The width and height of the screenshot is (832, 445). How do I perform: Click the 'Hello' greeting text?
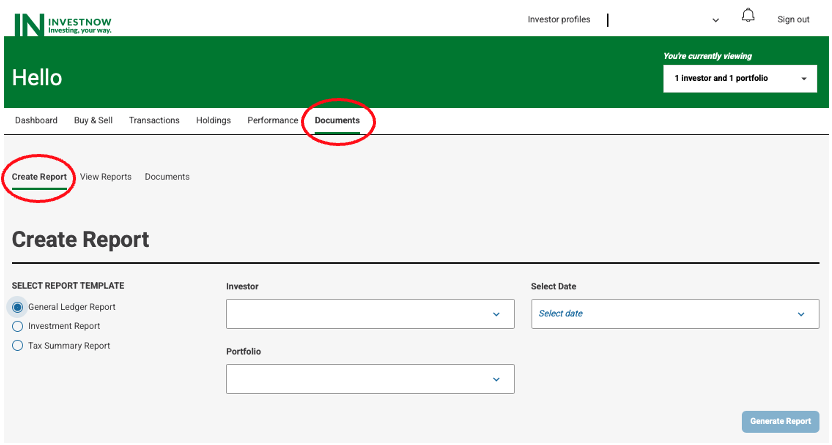pos(37,78)
